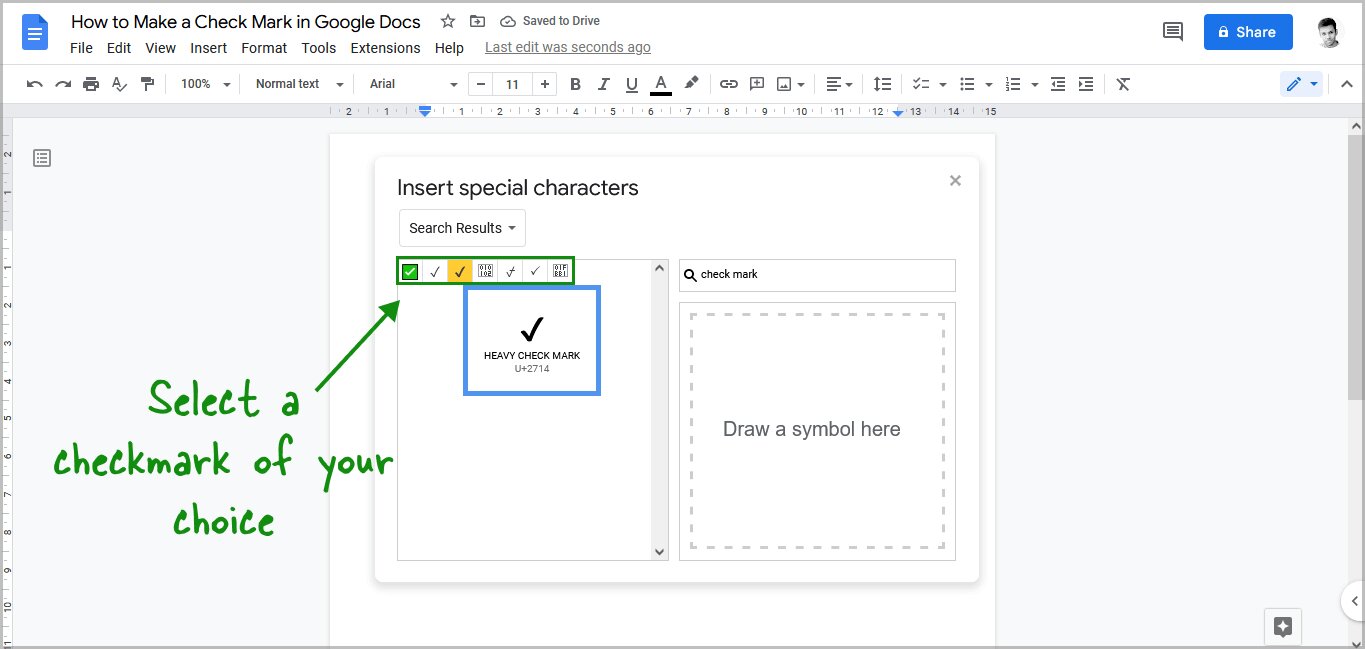1365x649 pixels.
Task: Open the text color tool
Action: click(660, 84)
